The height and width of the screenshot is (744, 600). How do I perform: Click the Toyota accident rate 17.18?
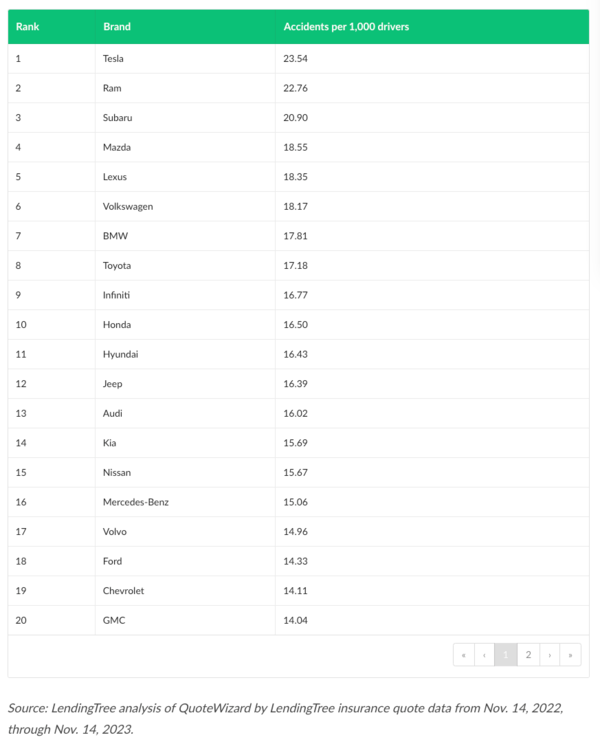click(295, 266)
